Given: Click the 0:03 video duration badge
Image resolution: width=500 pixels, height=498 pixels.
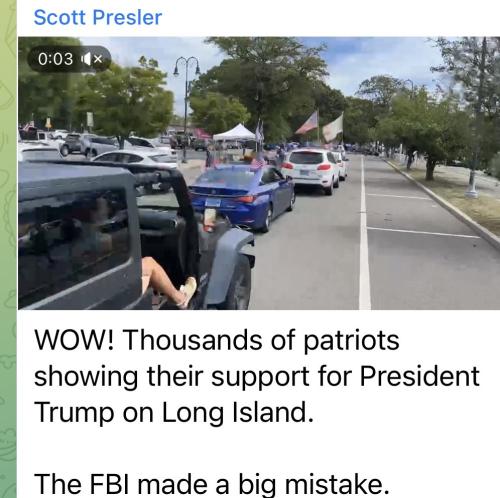Looking at the screenshot, I should 69,59.
